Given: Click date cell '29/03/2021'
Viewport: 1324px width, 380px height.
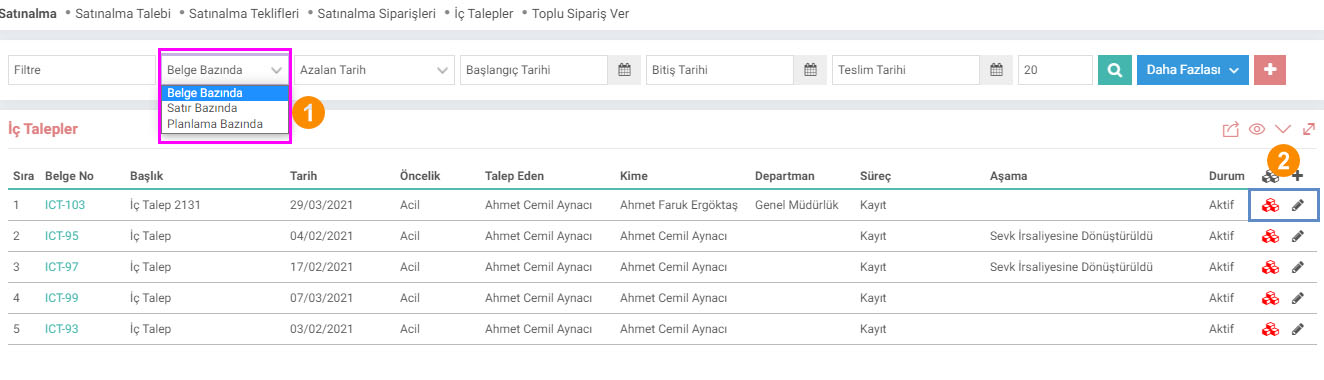Looking at the screenshot, I should point(321,205).
